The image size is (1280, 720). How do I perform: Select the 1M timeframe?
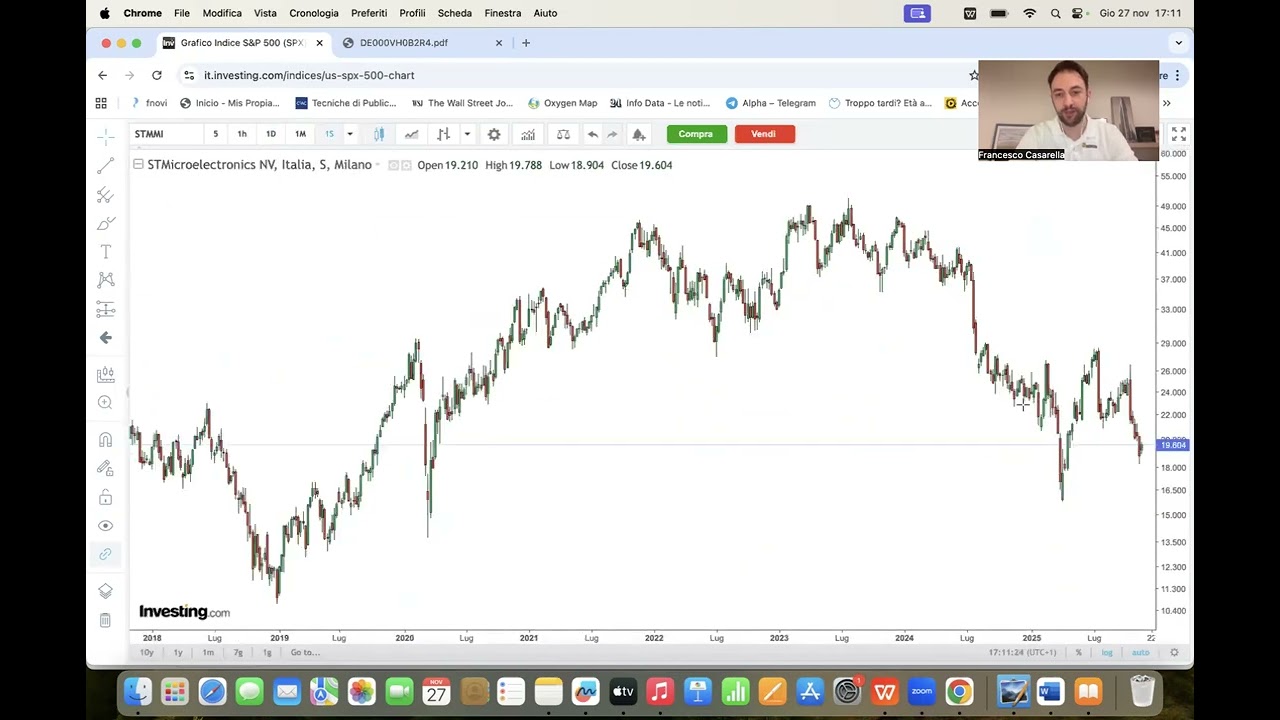pos(300,134)
